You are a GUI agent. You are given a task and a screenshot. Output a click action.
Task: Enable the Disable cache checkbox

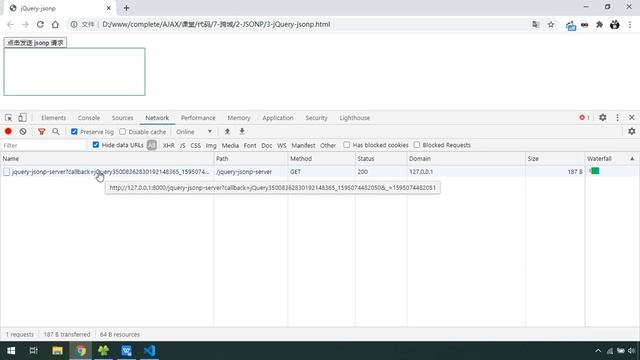[122, 131]
